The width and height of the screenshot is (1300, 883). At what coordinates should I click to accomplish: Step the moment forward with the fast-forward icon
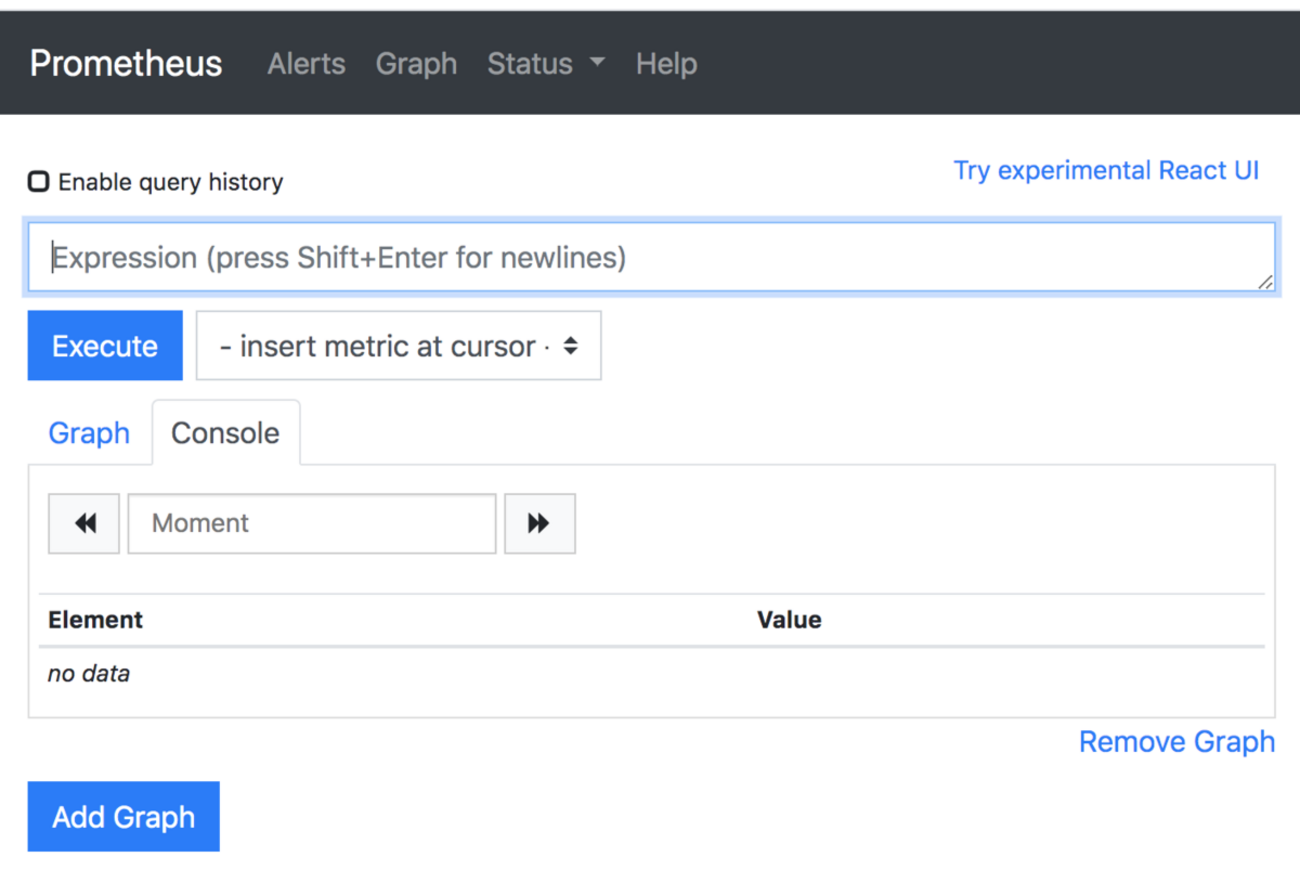point(539,523)
